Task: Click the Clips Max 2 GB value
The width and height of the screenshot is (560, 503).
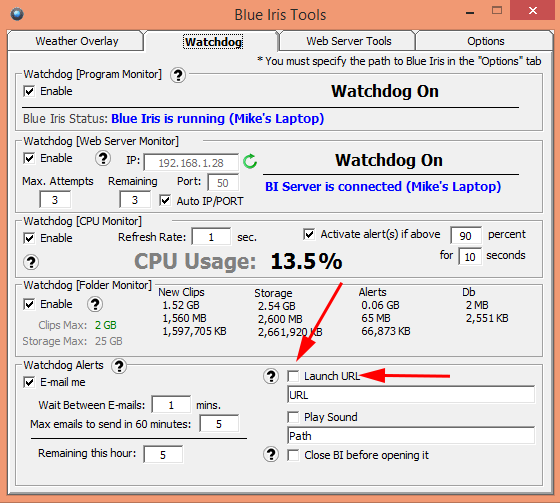Action: [x=106, y=325]
